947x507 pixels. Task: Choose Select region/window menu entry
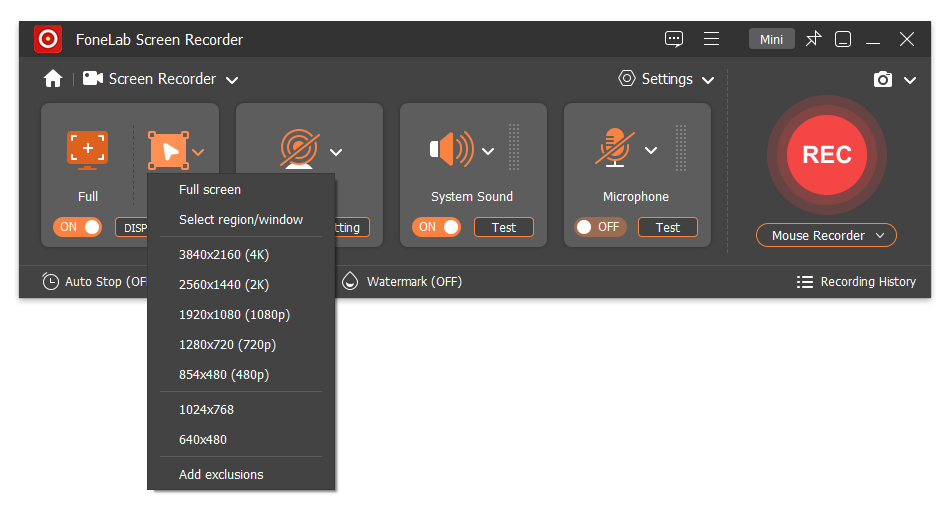pos(241,220)
